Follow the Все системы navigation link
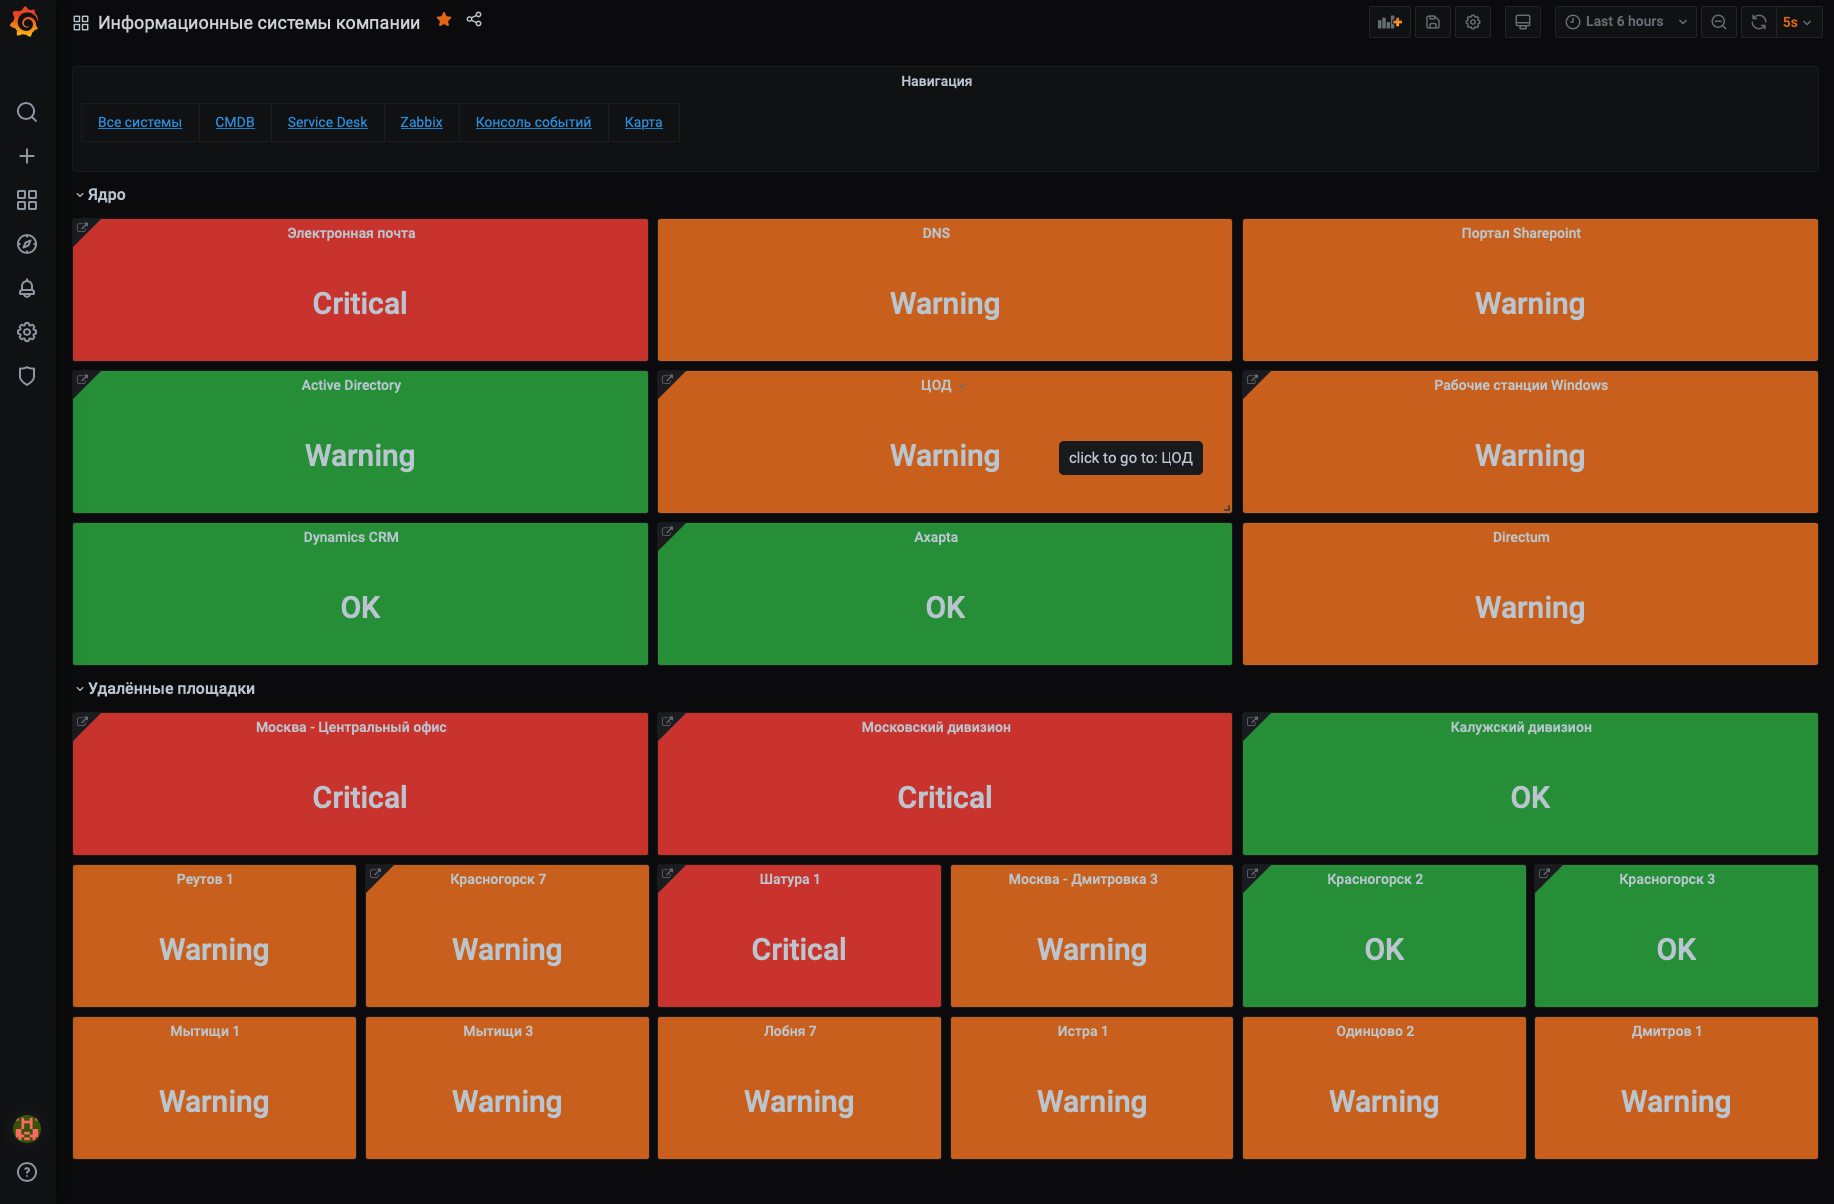The image size is (1834, 1204). click(x=140, y=122)
